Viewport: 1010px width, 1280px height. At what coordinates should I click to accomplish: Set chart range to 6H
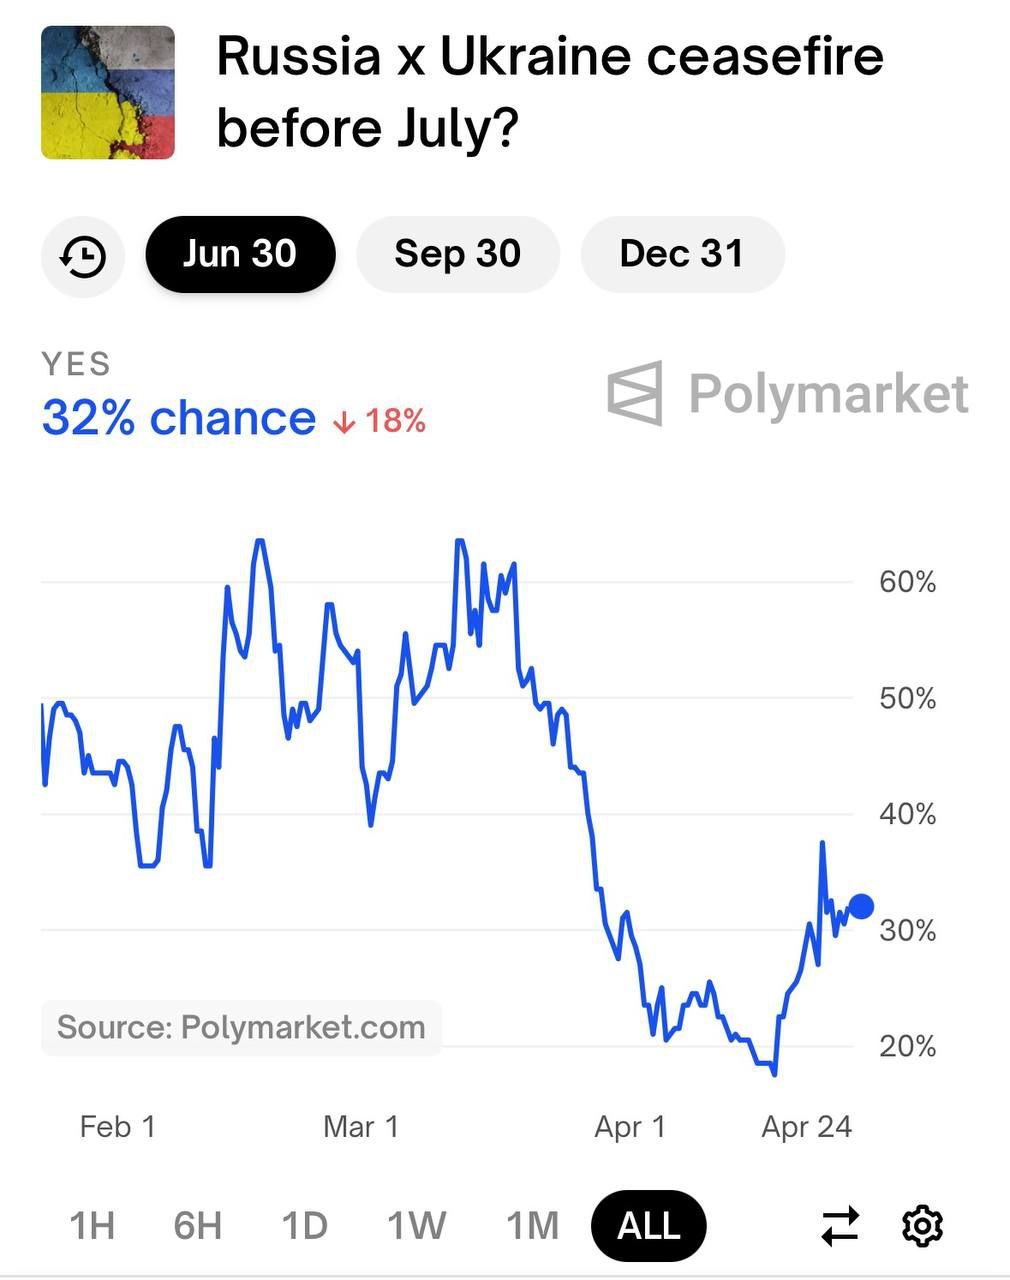[197, 1225]
